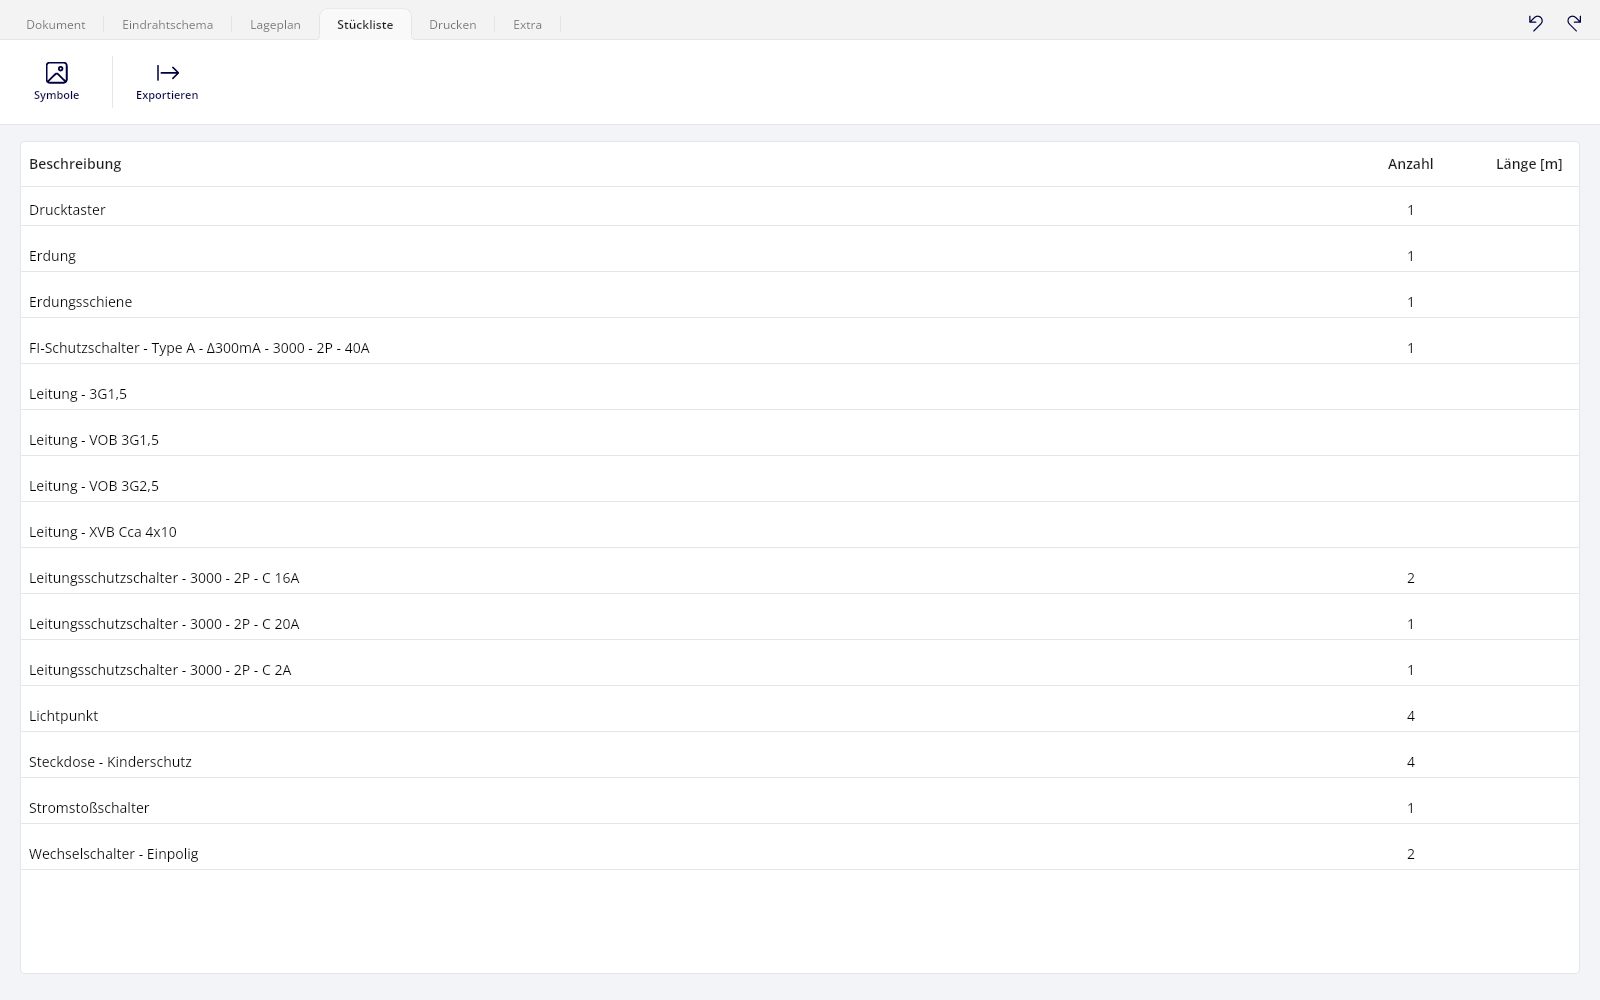Click the Anzahl column header
Image resolution: width=1600 pixels, height=1000 pixels.
(x=1410, y=164)
